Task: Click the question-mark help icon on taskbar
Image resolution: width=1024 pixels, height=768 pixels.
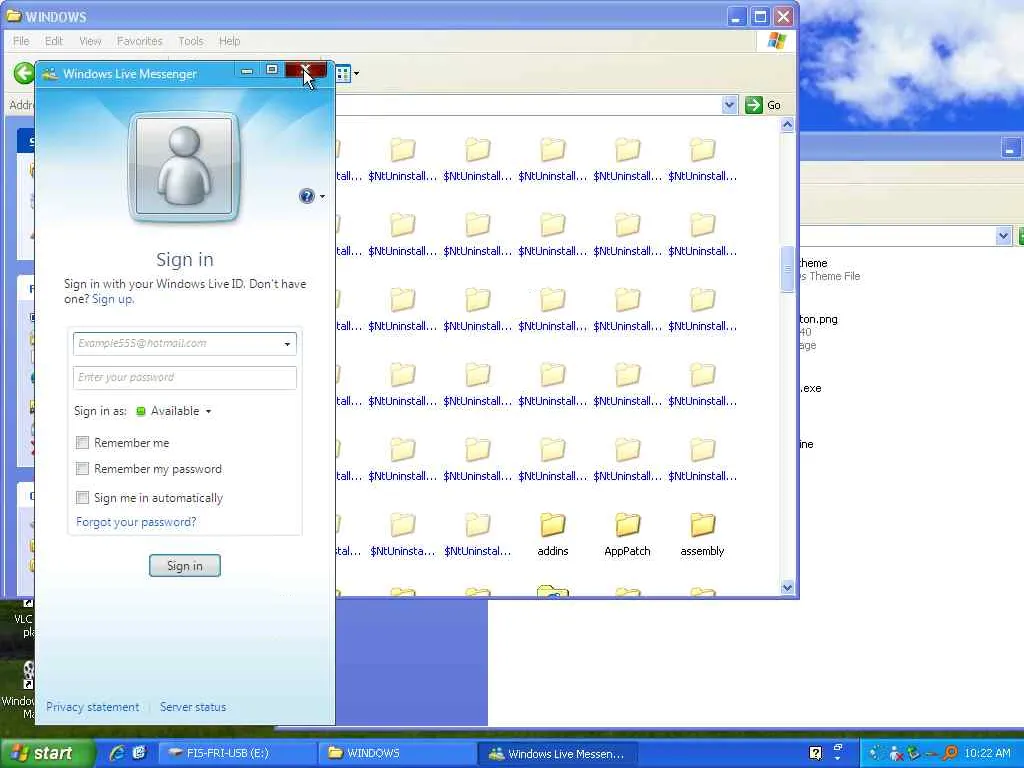Action: pyautogui.click(x=816, y=753)
